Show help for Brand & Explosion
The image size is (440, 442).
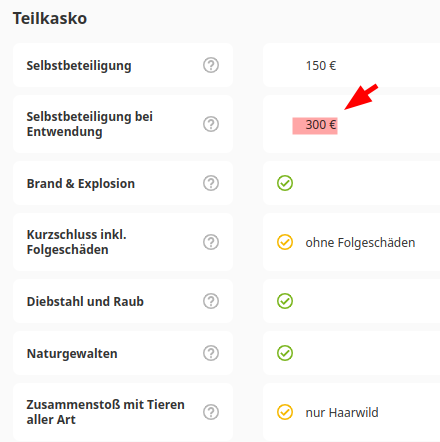211,183
